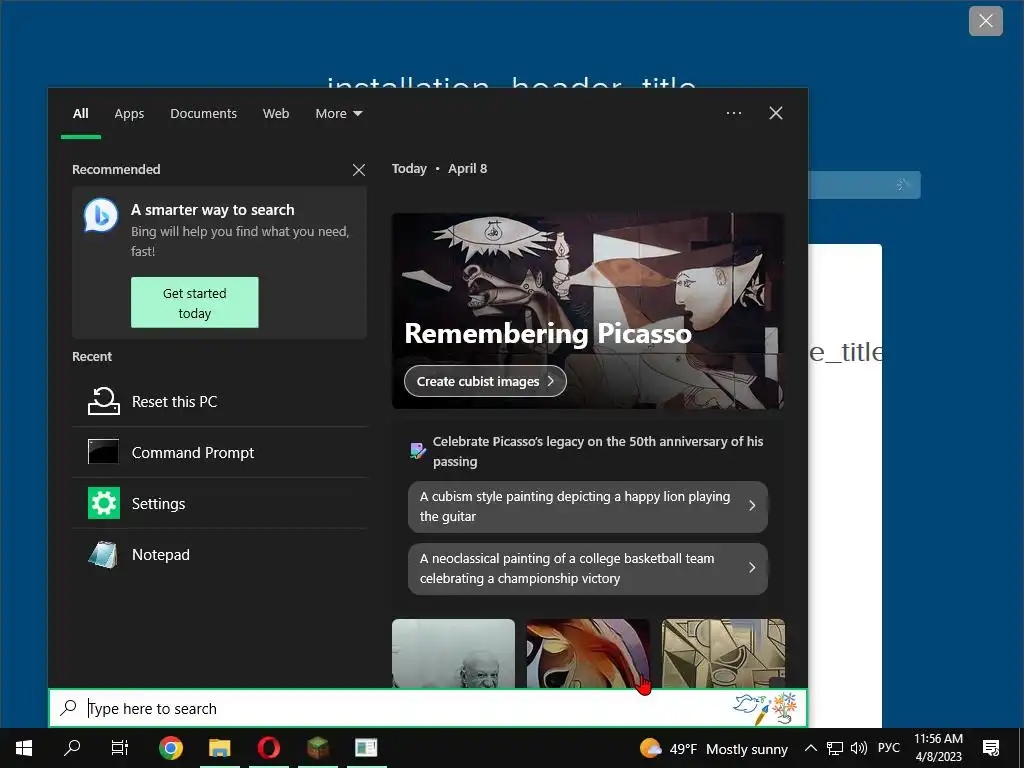Open the colorful abstract painting thumbnail
Screen dimensions: 1024x768
[588, 653]
